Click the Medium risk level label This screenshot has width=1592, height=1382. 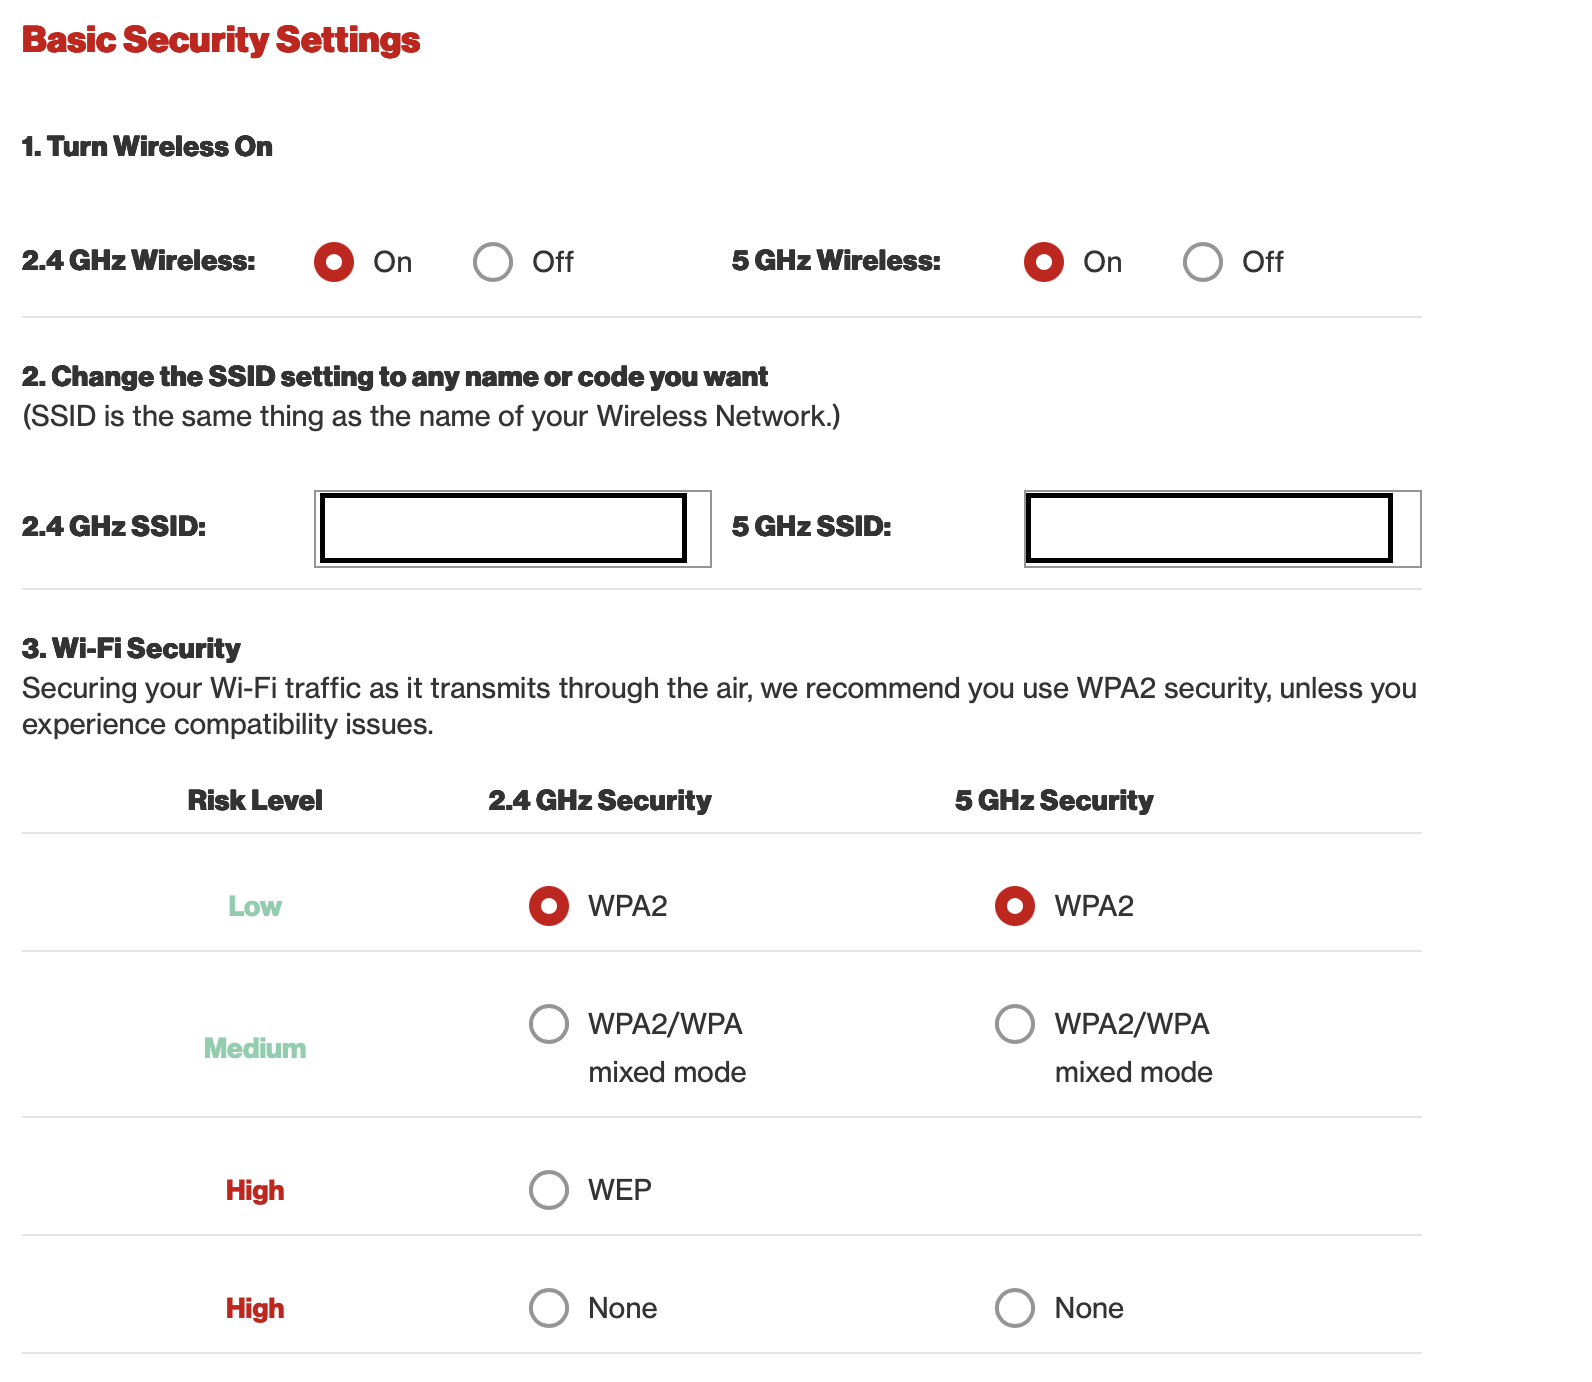tap(255, 1048)
